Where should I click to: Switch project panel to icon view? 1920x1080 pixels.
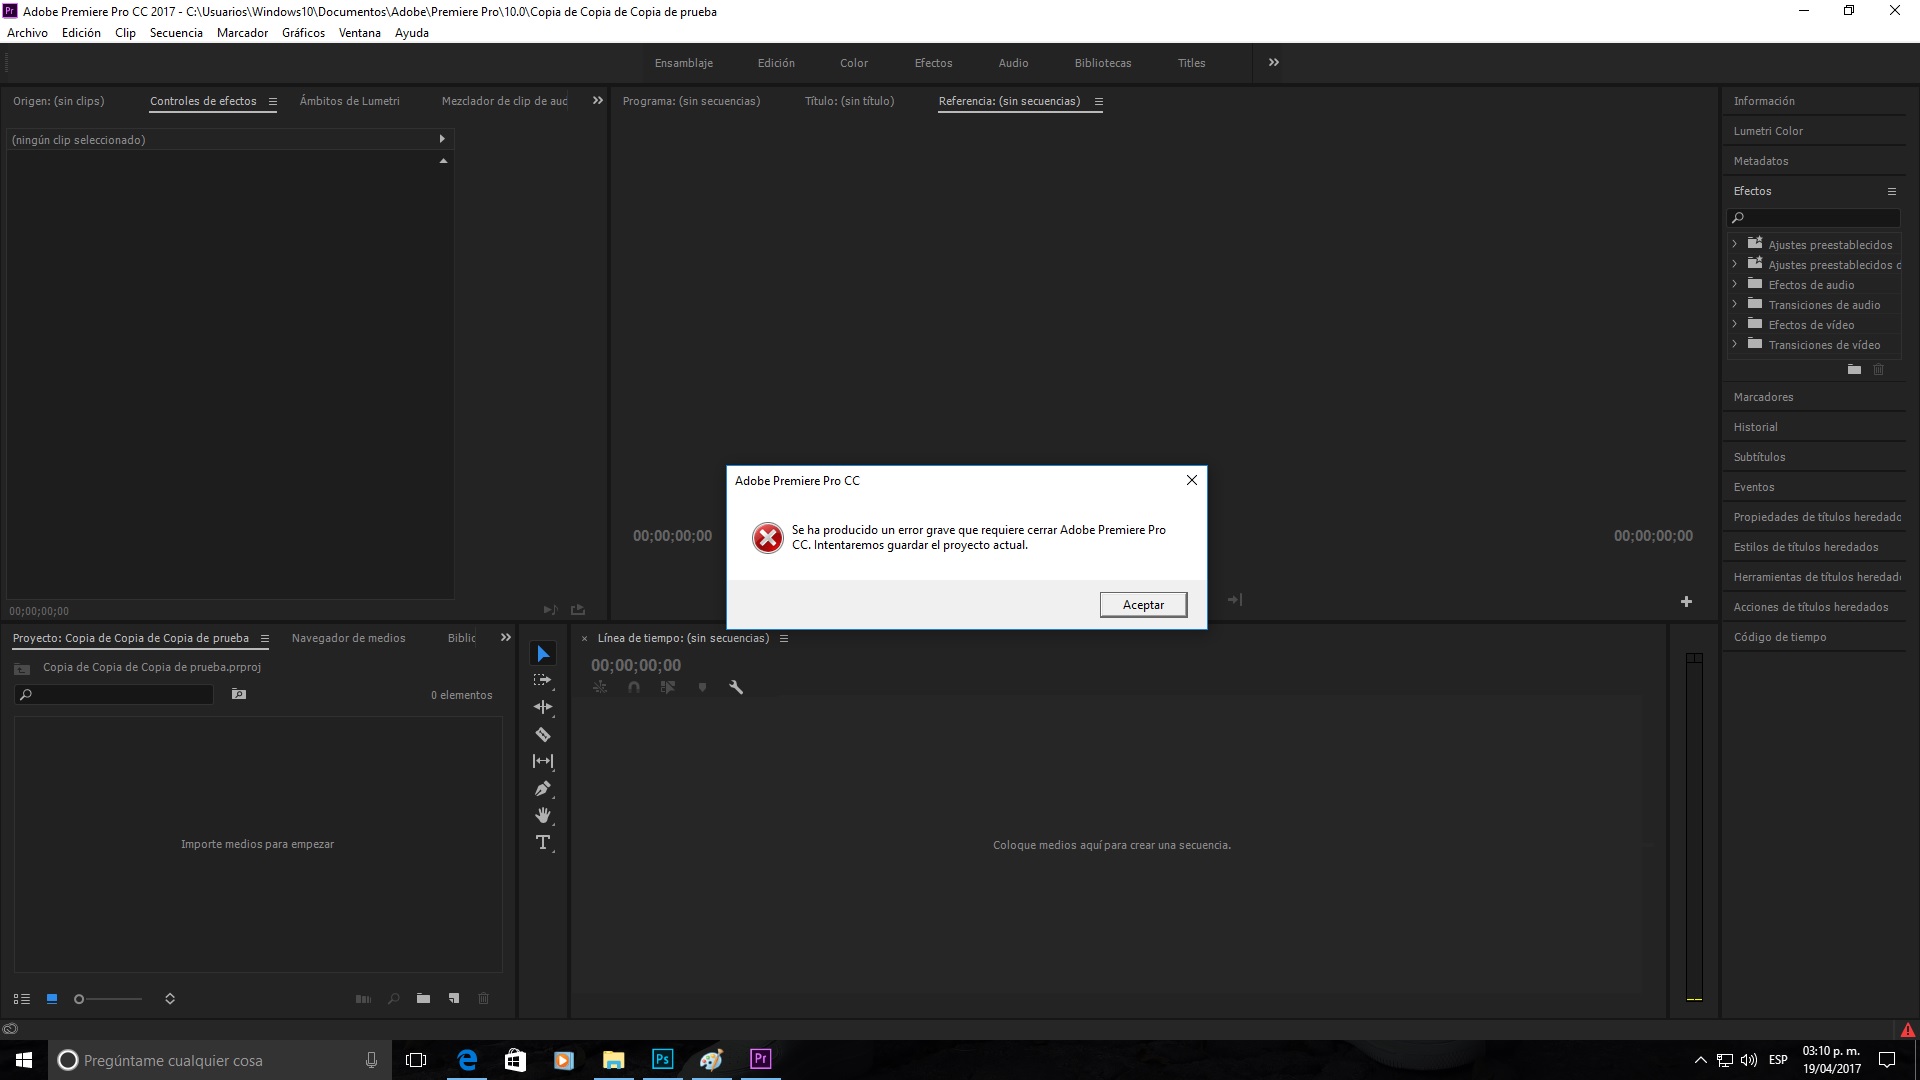52,998
